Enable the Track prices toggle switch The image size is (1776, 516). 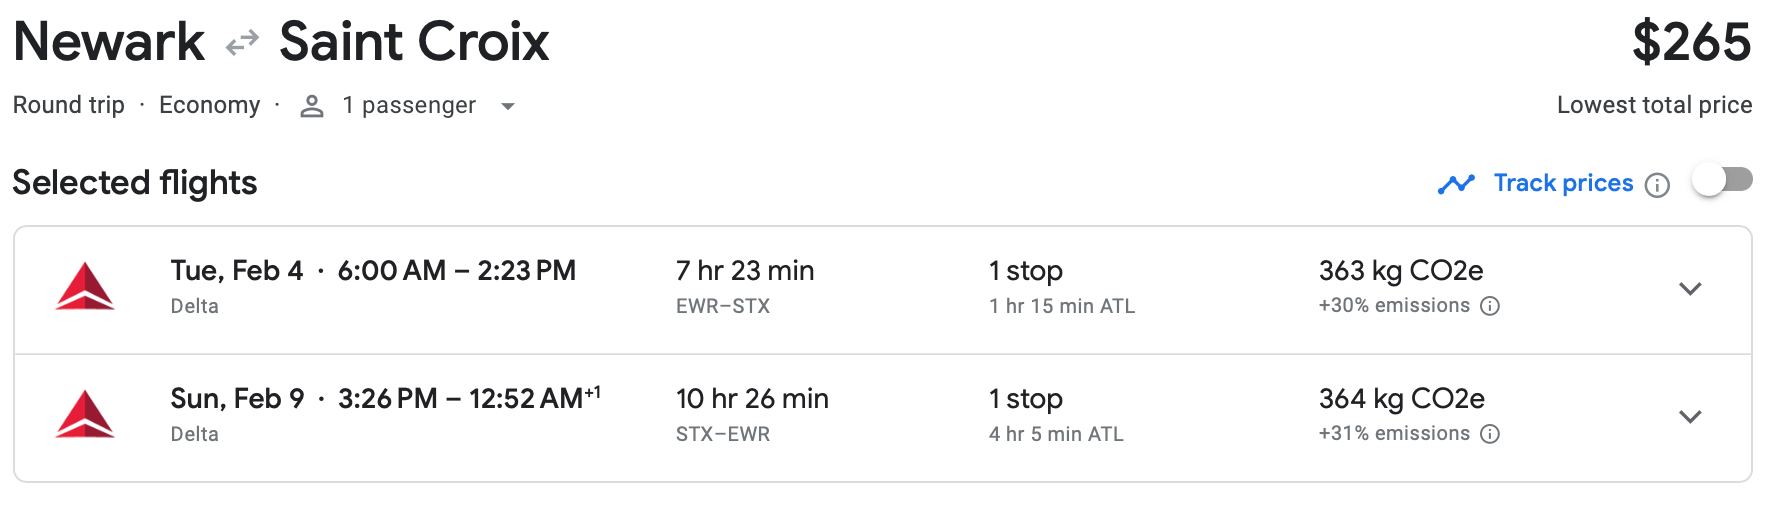(x=1722, y=181)
